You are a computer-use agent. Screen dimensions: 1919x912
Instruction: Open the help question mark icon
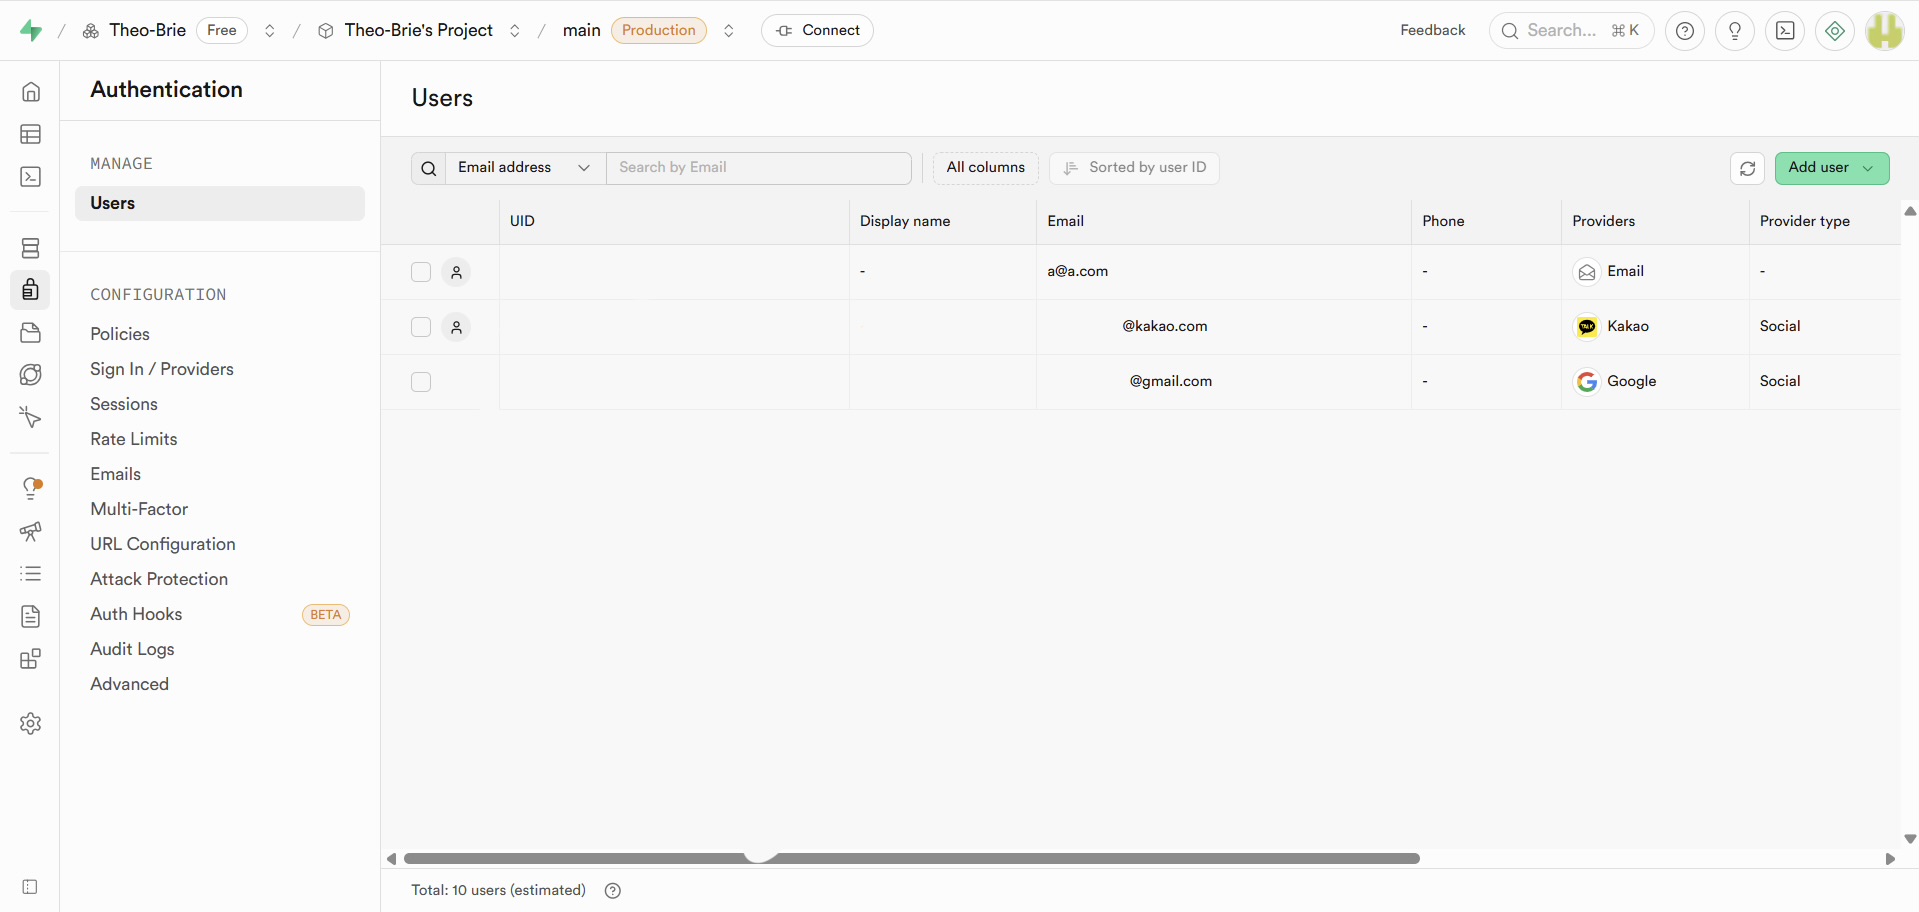pos(1684,31)
